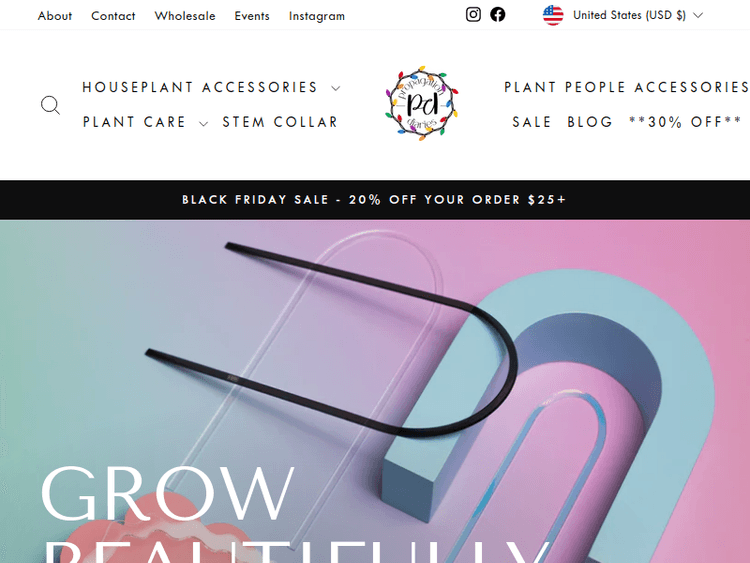This screenshot has height=563, width=750.
Task: Expand the Plant Care chevron
Action: [203, 124]
